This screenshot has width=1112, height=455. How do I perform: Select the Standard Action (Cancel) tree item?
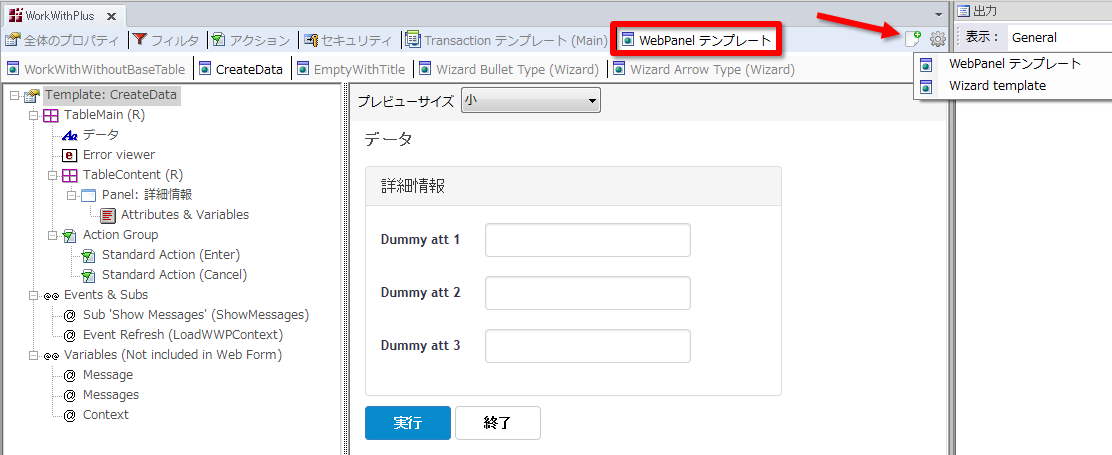click(x=174, y=275)
